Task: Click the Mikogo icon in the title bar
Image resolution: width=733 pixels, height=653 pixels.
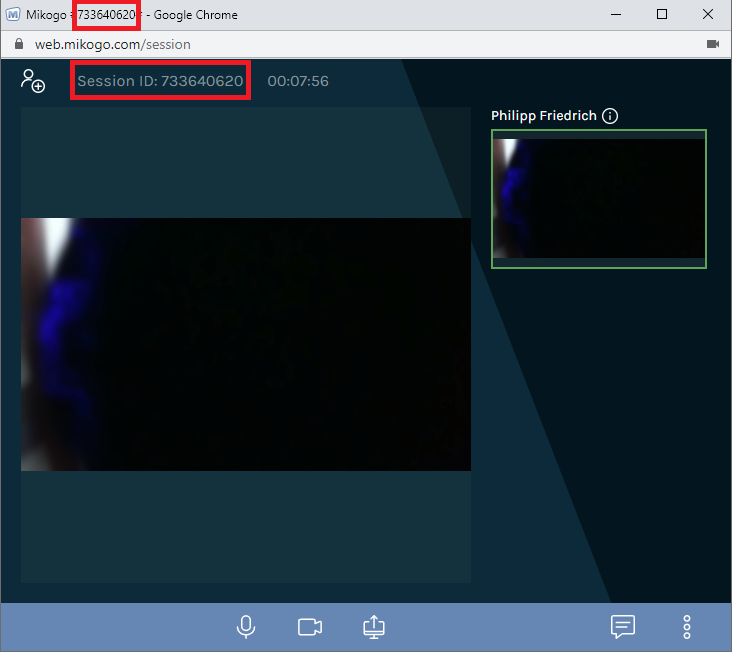Action: pos(13,15)
